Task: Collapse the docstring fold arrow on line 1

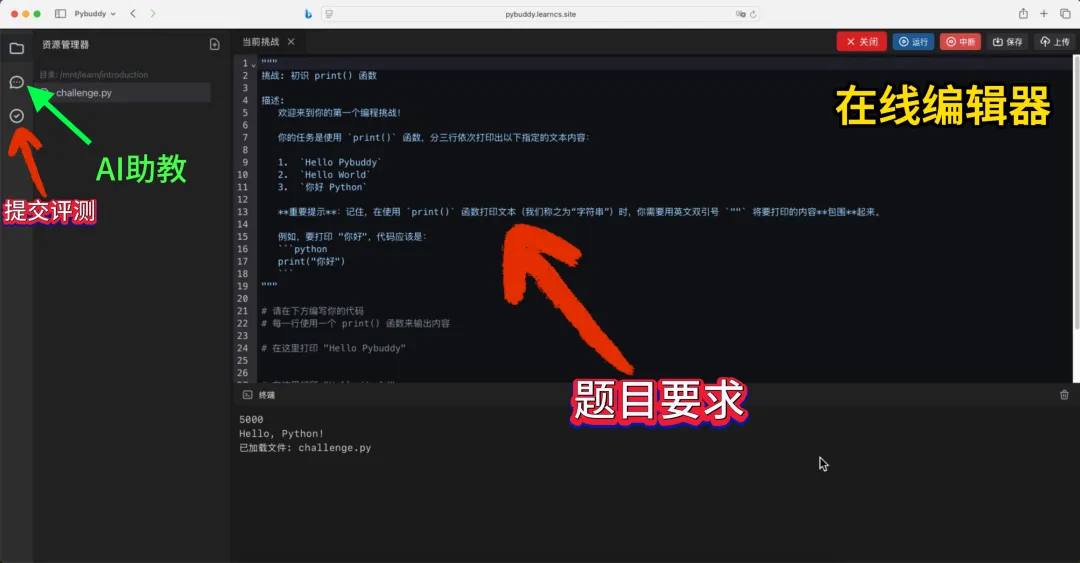Action: click(x=253, y=64)
